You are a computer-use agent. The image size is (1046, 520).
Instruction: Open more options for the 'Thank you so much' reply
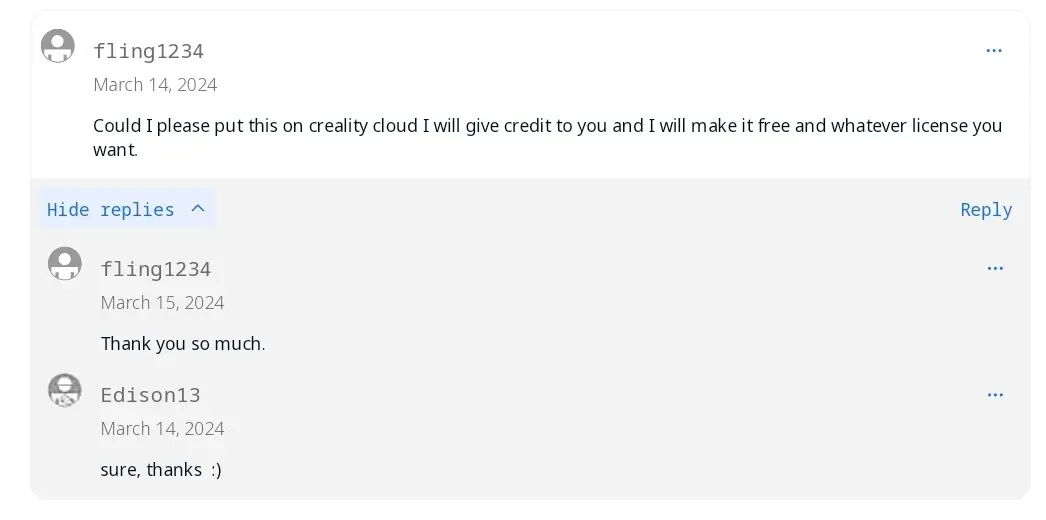click(995, 269)
